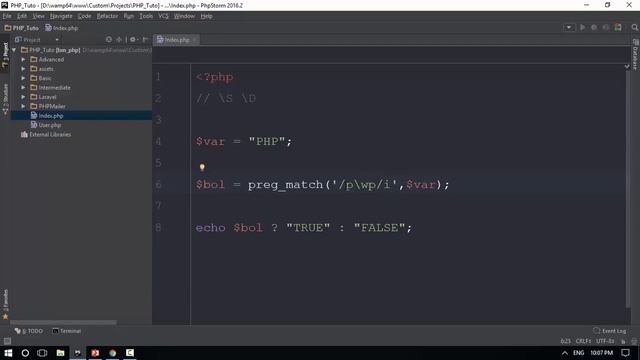This screenshot has height=360, width=640.
Task: Click the Debug bug icon in toolbar
Action: tap(594, 27)
